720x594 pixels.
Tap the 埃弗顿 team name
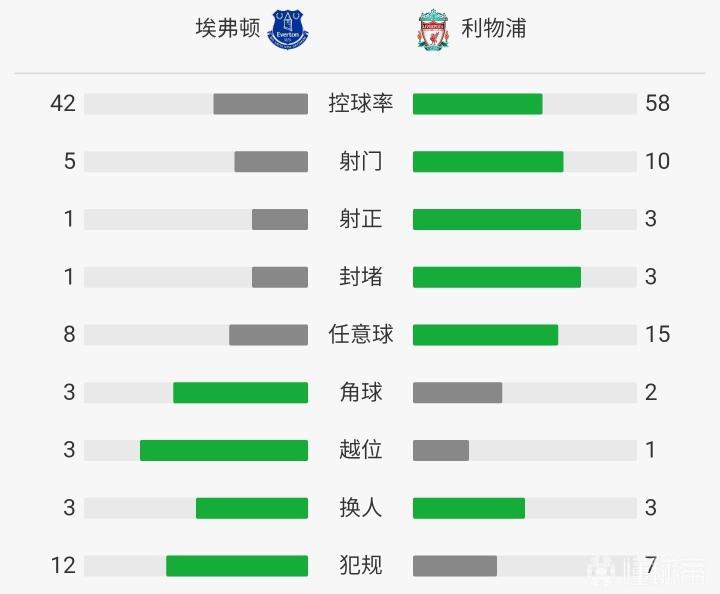coord(228,28)
